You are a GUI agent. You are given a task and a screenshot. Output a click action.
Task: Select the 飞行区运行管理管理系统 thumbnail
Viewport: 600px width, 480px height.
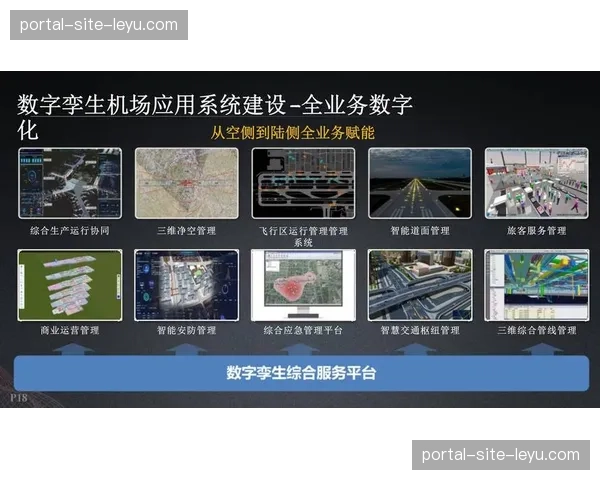coord(303,183)
